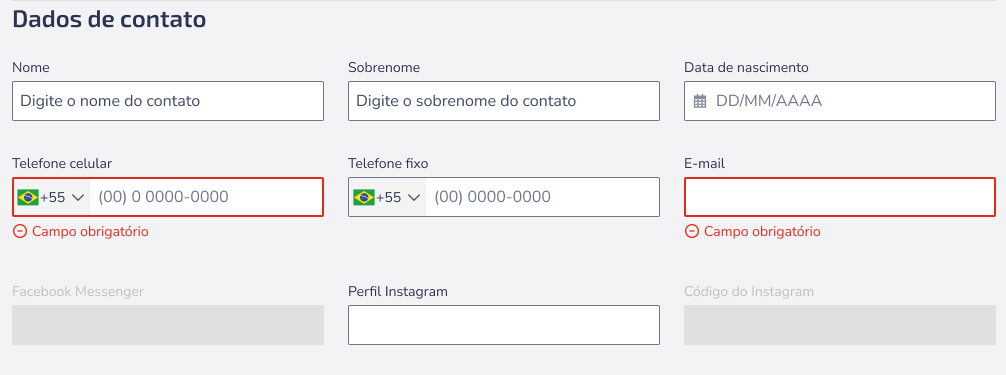Click the error icon below Telefone celular
Image resolution: width=1006 pixels, height=375 pixels.
click(x=20, y=232)
